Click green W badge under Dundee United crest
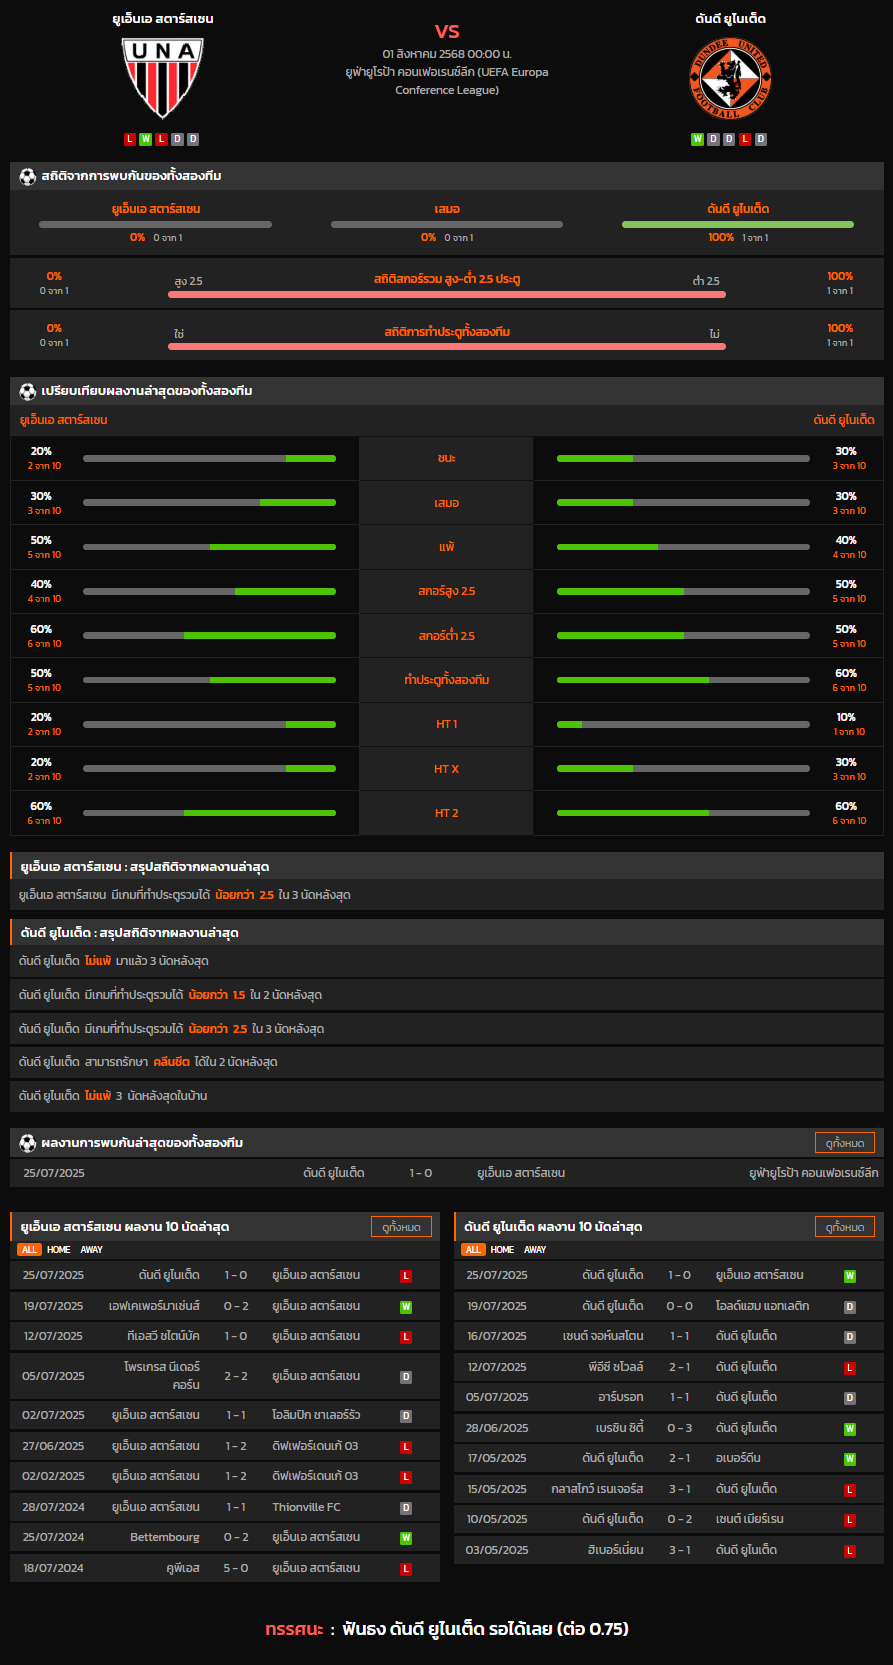893x1665 pixels. tap(698, 139)
